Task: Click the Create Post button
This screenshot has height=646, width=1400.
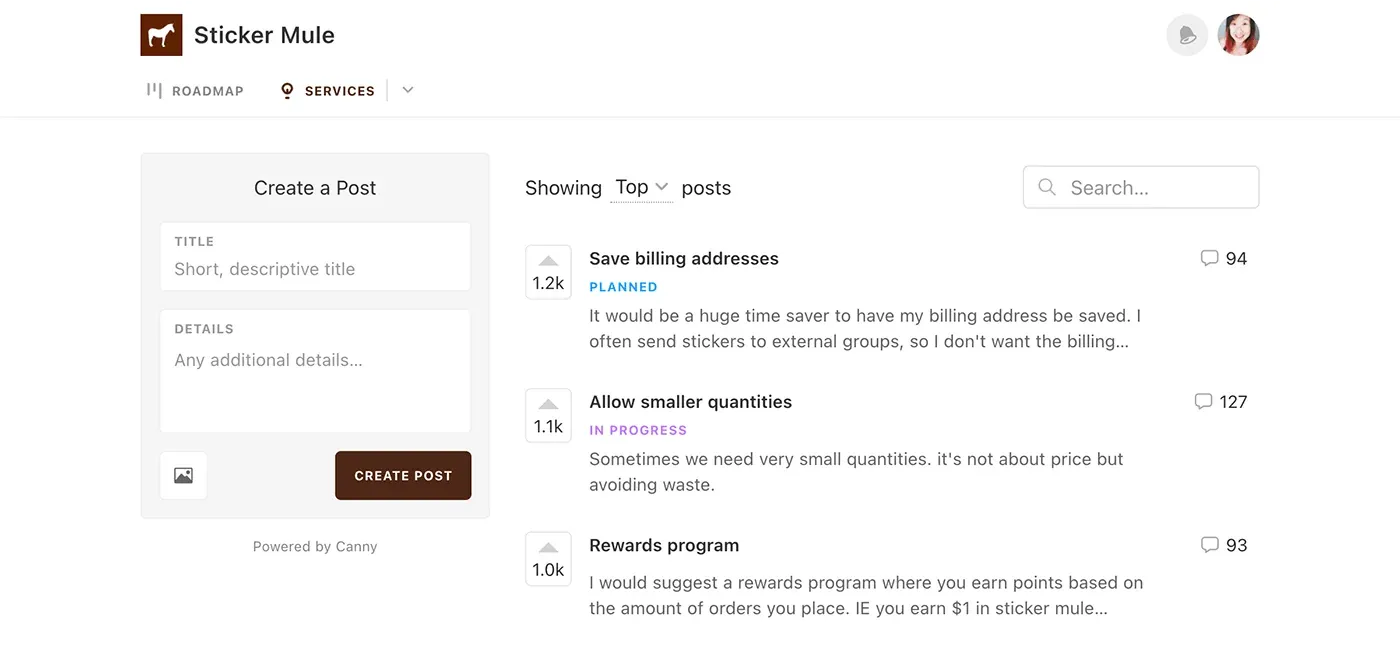Action: (x=403, y=475)
